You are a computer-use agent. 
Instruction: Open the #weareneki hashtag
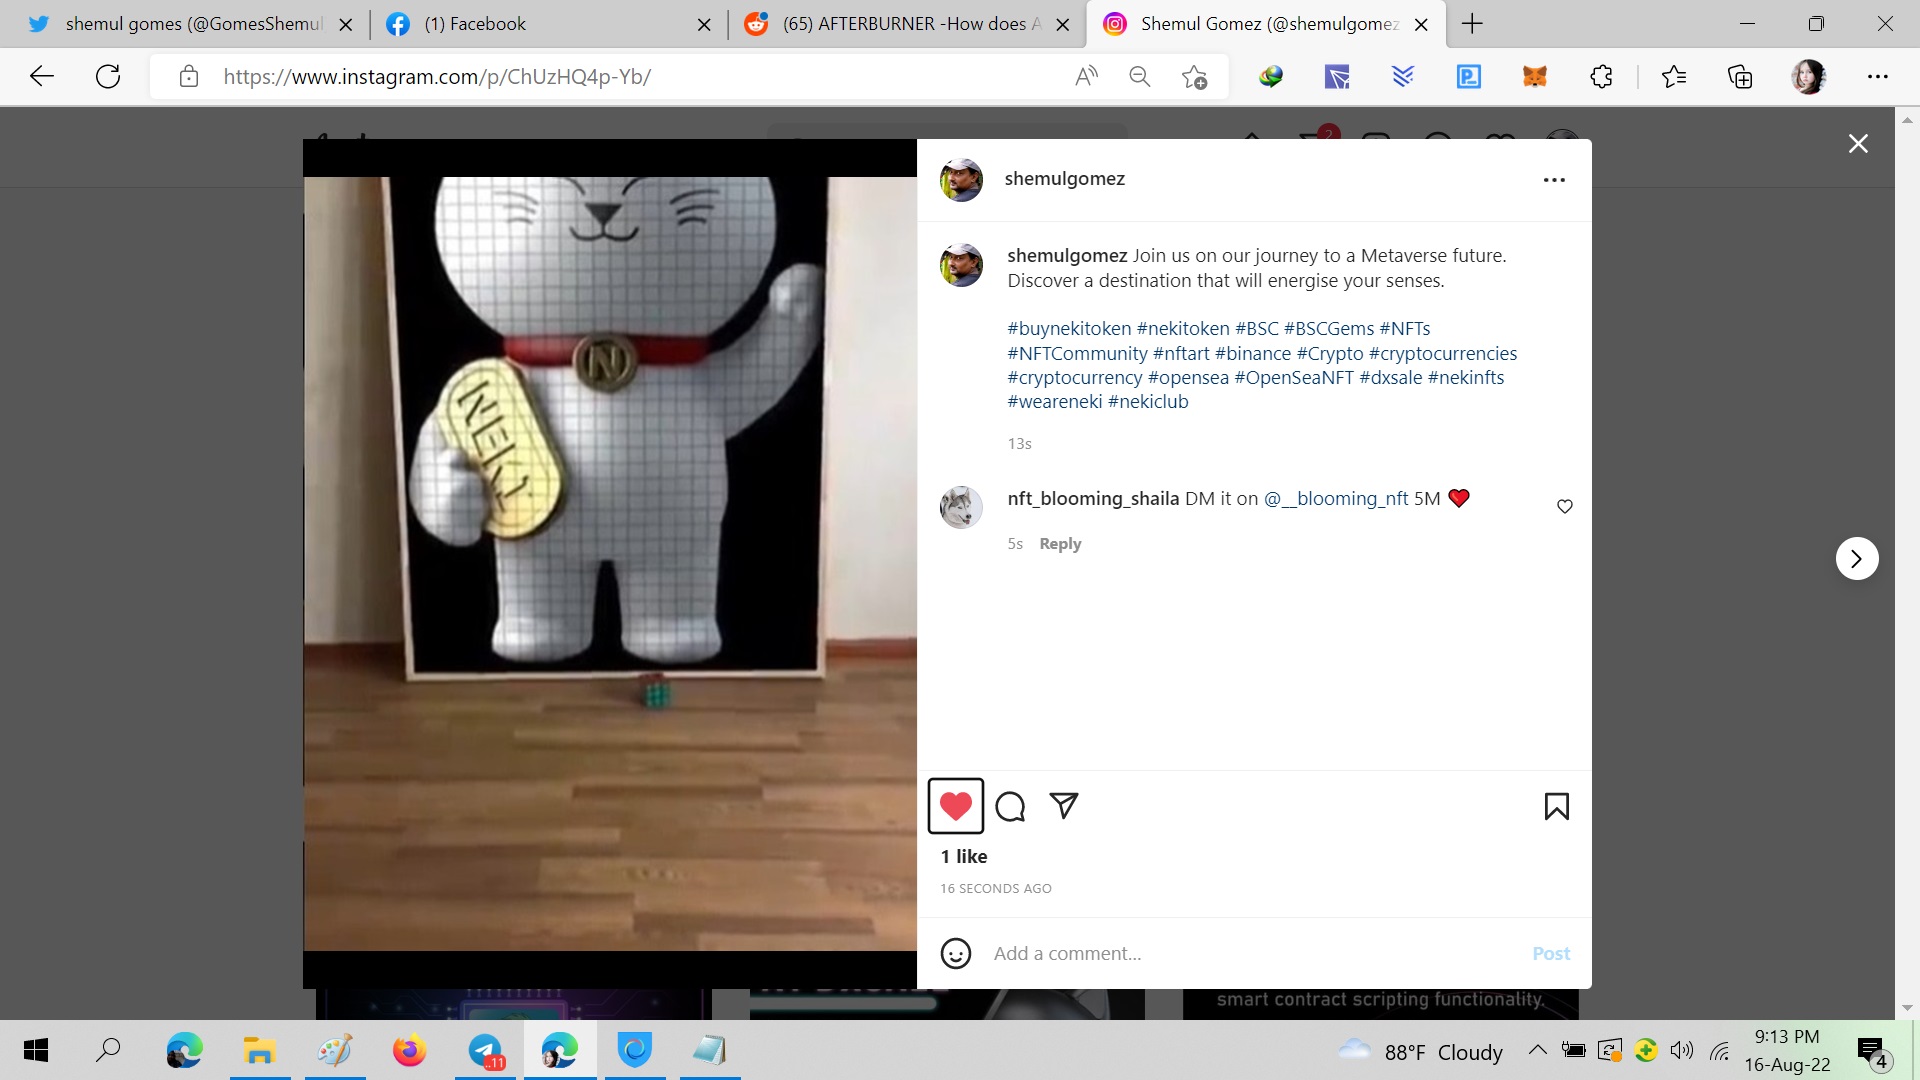click(x=1055, y=402)
